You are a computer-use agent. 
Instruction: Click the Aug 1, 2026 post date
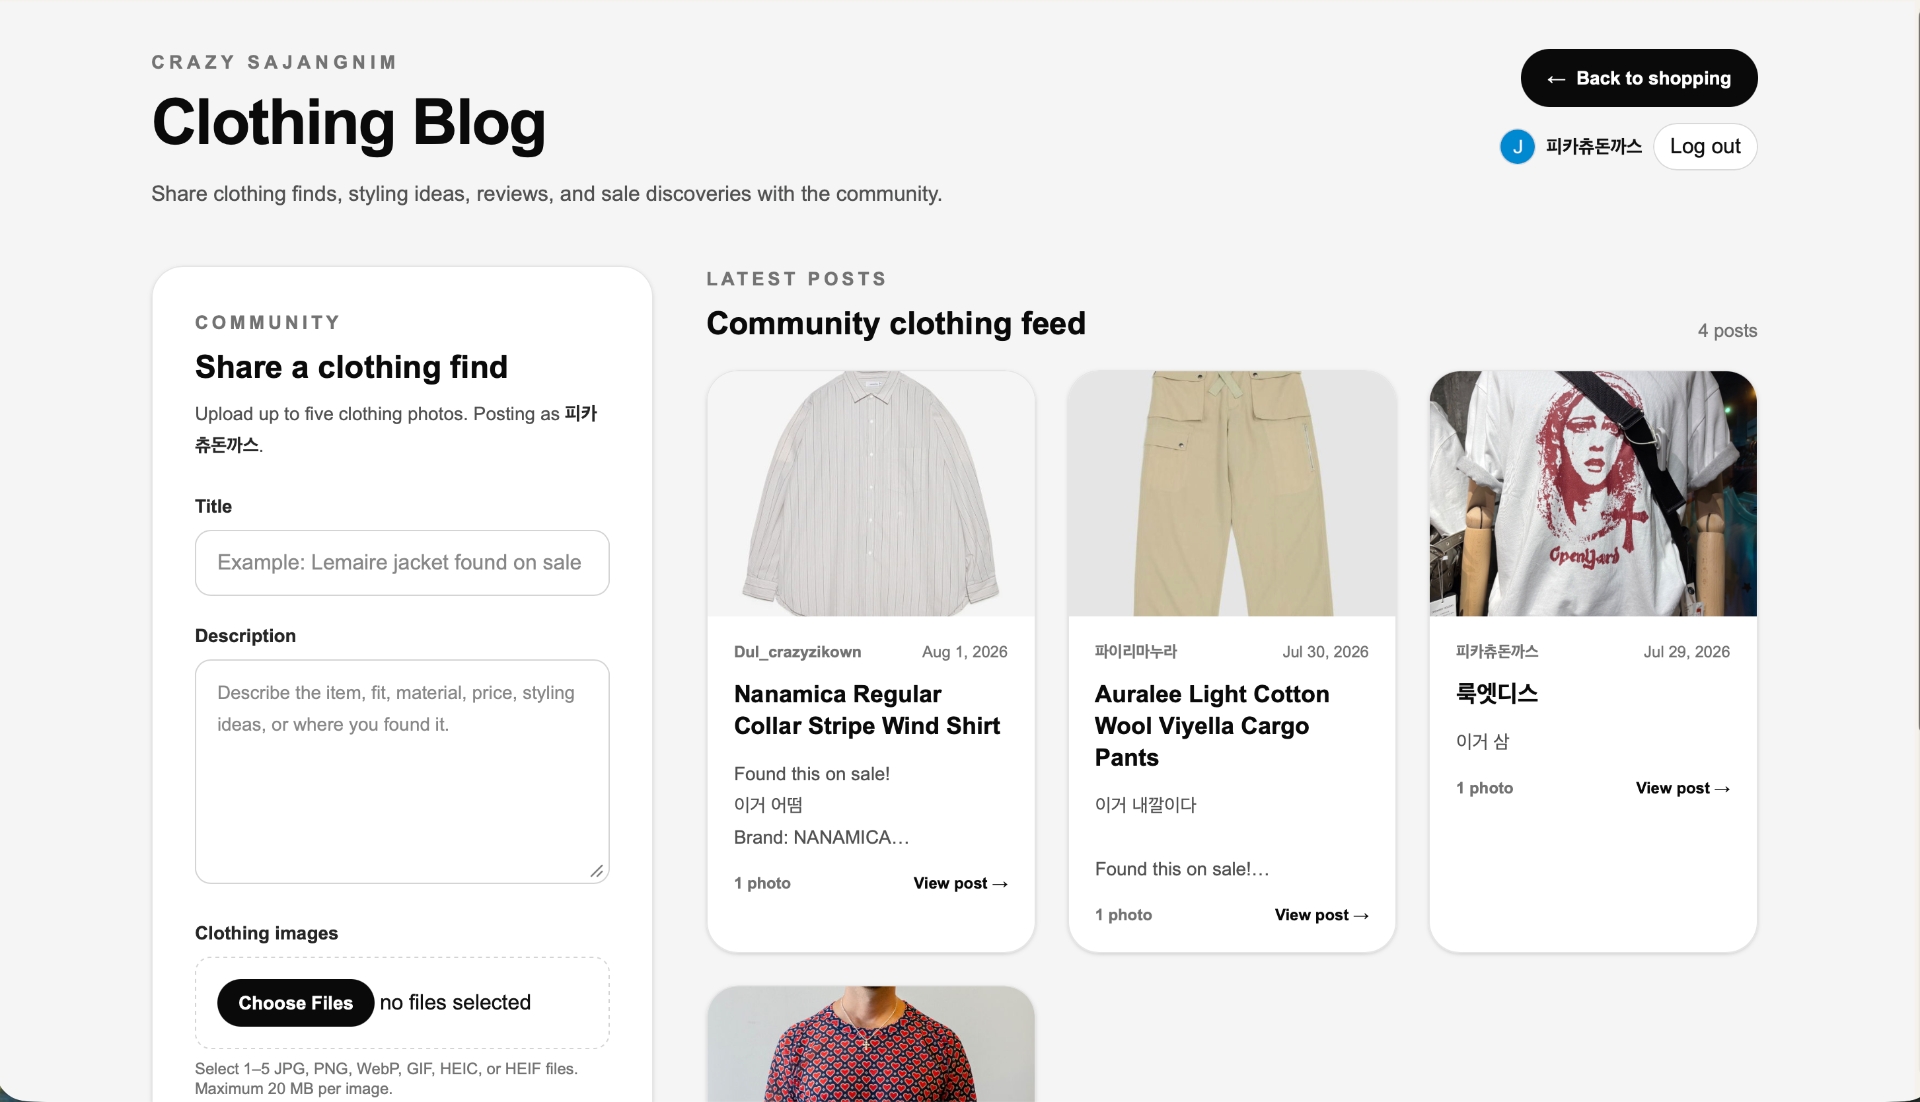tap(964, 652)
